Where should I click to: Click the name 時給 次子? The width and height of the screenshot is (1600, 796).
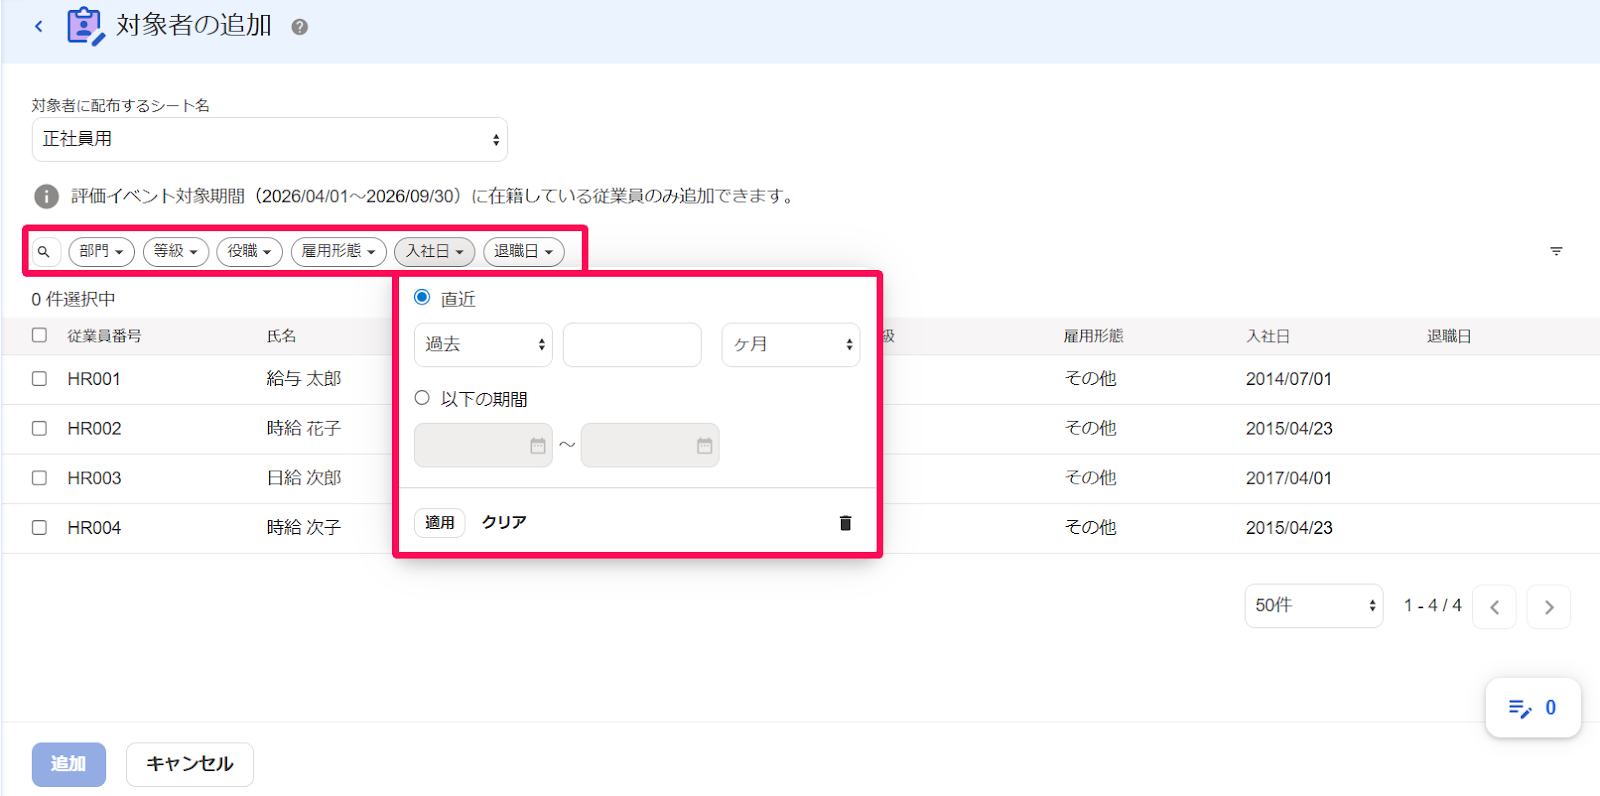[x=304, y=527]
